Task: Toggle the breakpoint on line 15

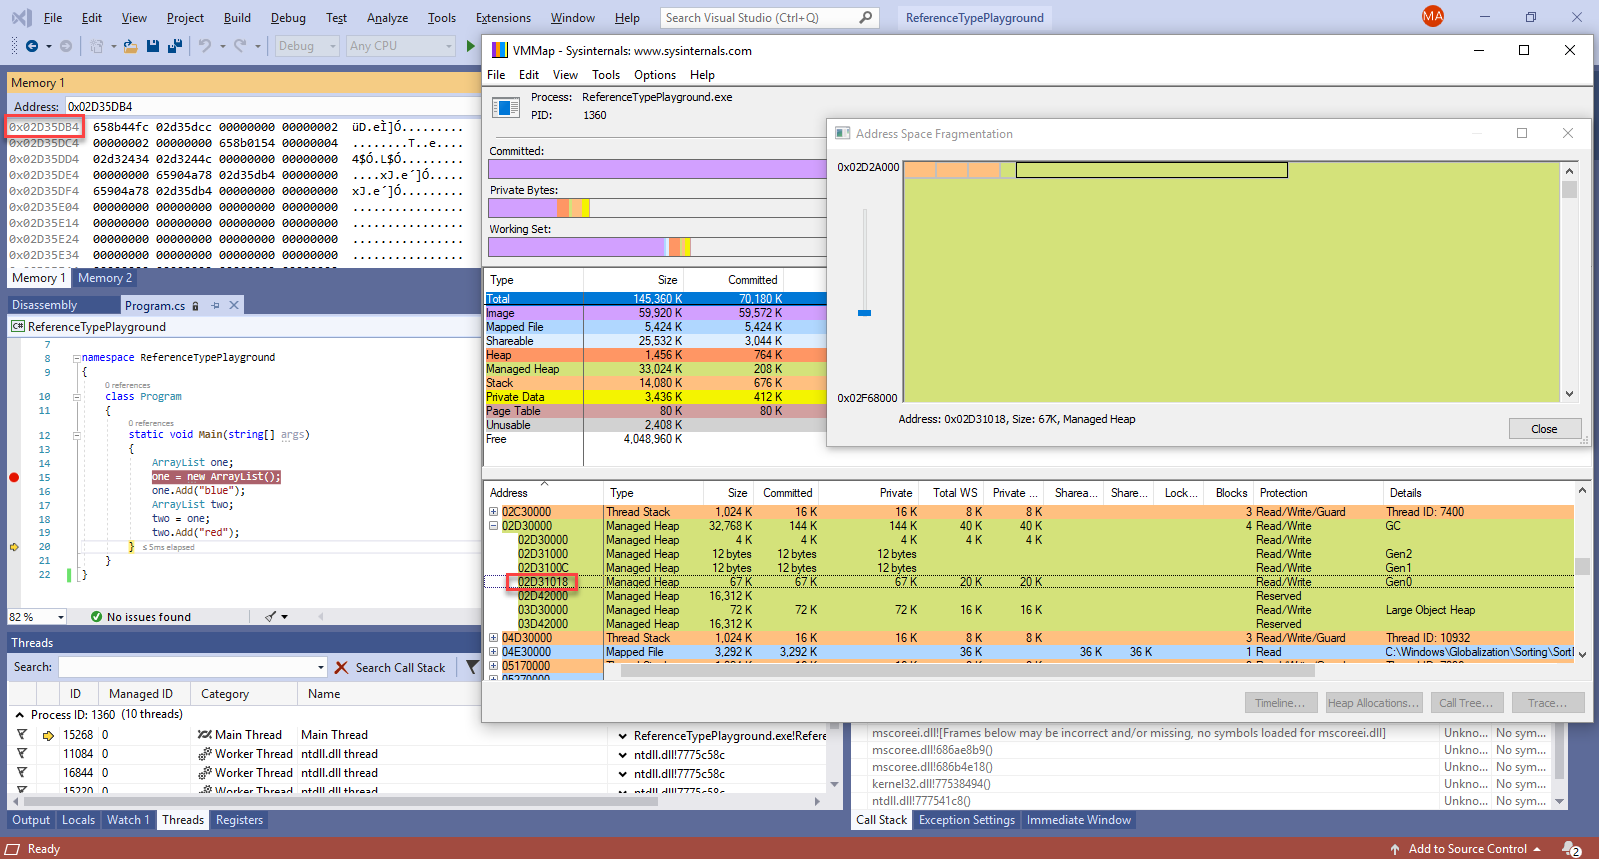Action: click(x=14, y=477)
